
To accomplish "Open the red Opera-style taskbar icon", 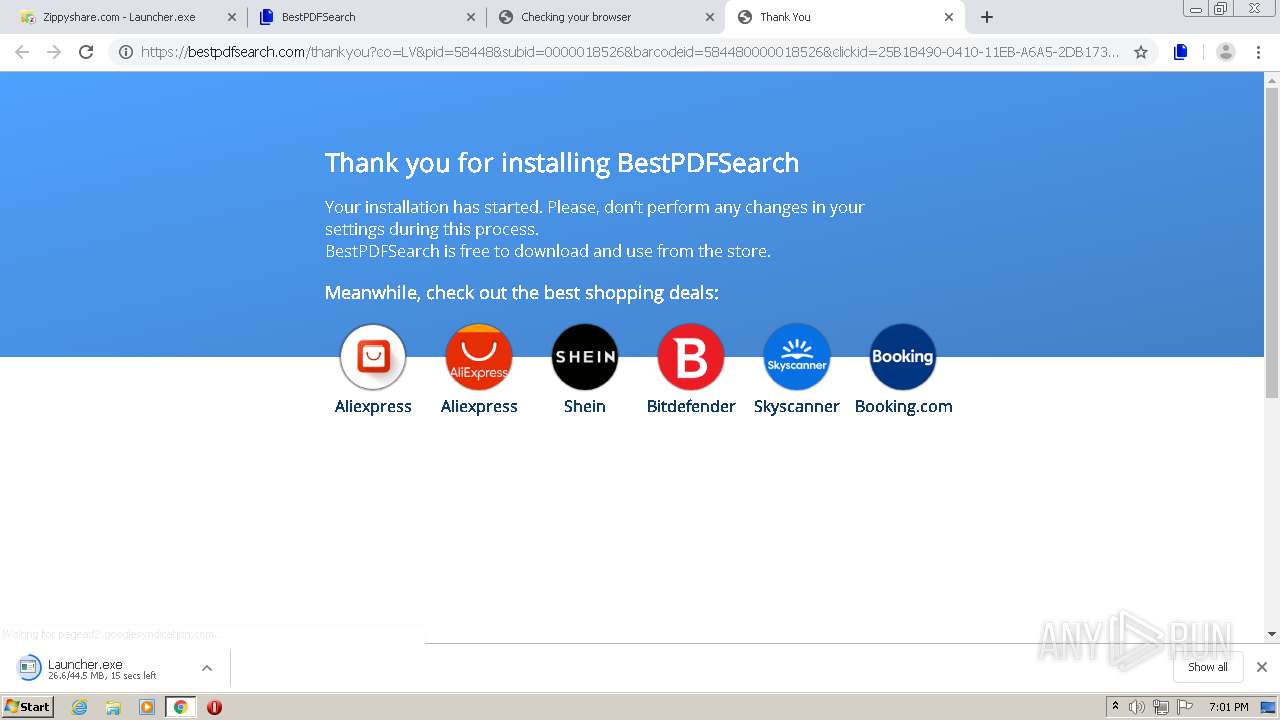I will pyautogui.click(x=214, y=707).
